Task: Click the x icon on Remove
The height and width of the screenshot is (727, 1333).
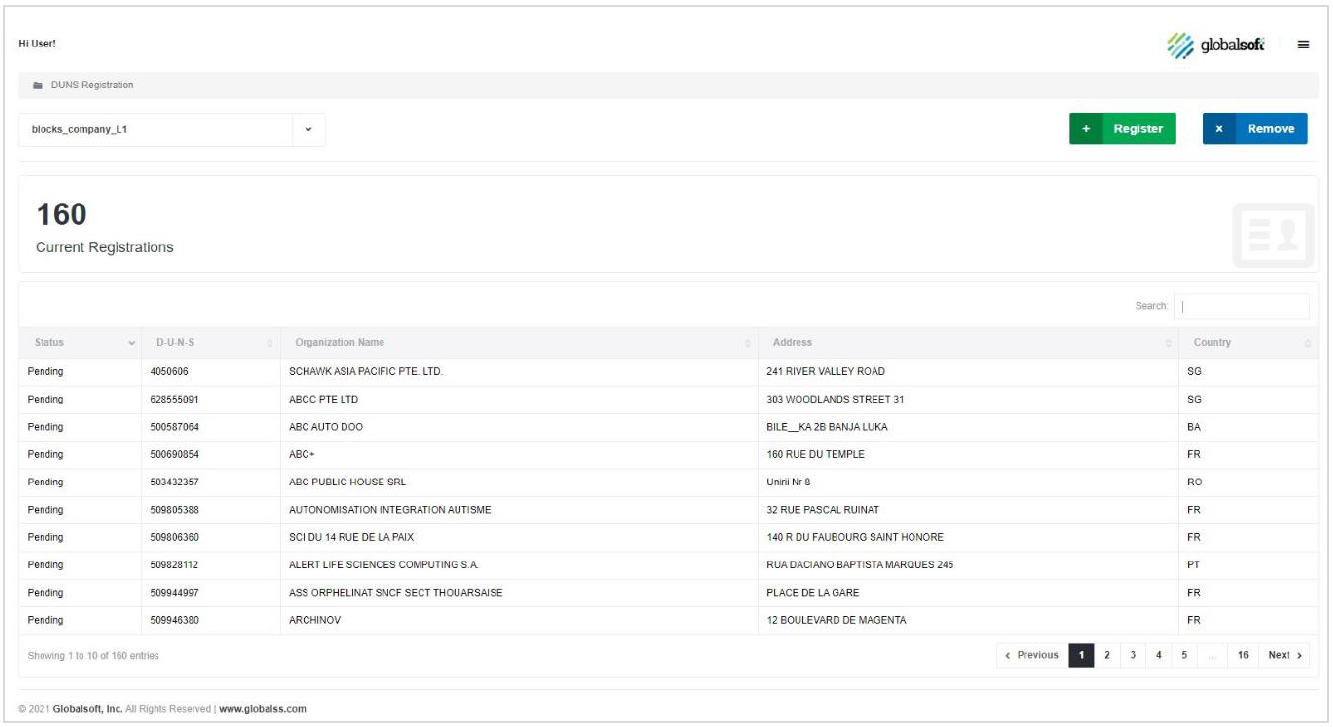Action: [1219, 129]
